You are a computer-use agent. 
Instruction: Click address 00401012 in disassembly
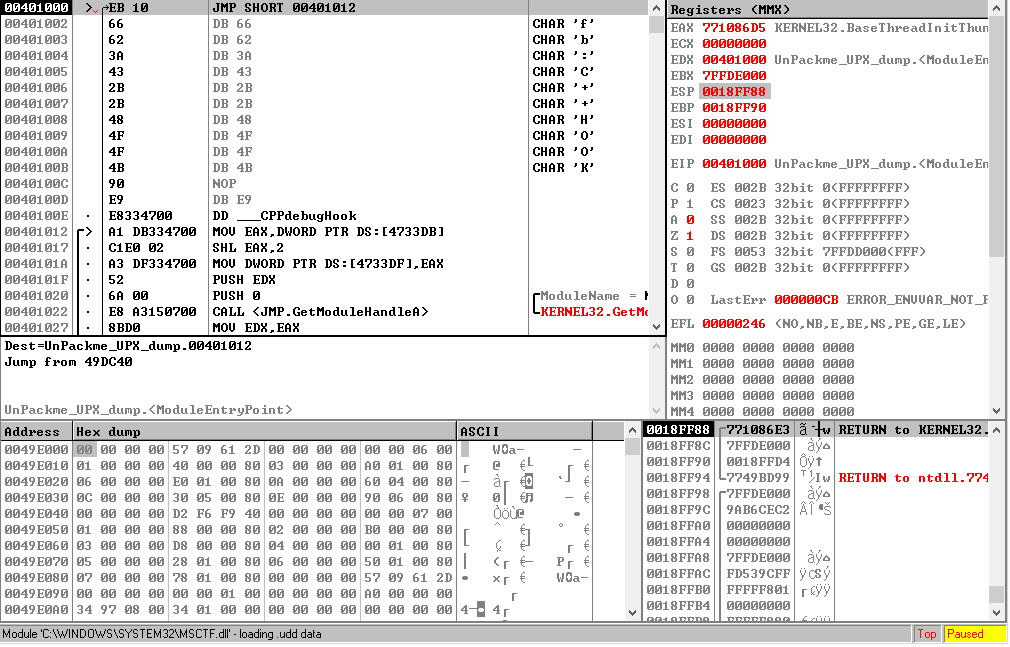[x=36, y=232]
